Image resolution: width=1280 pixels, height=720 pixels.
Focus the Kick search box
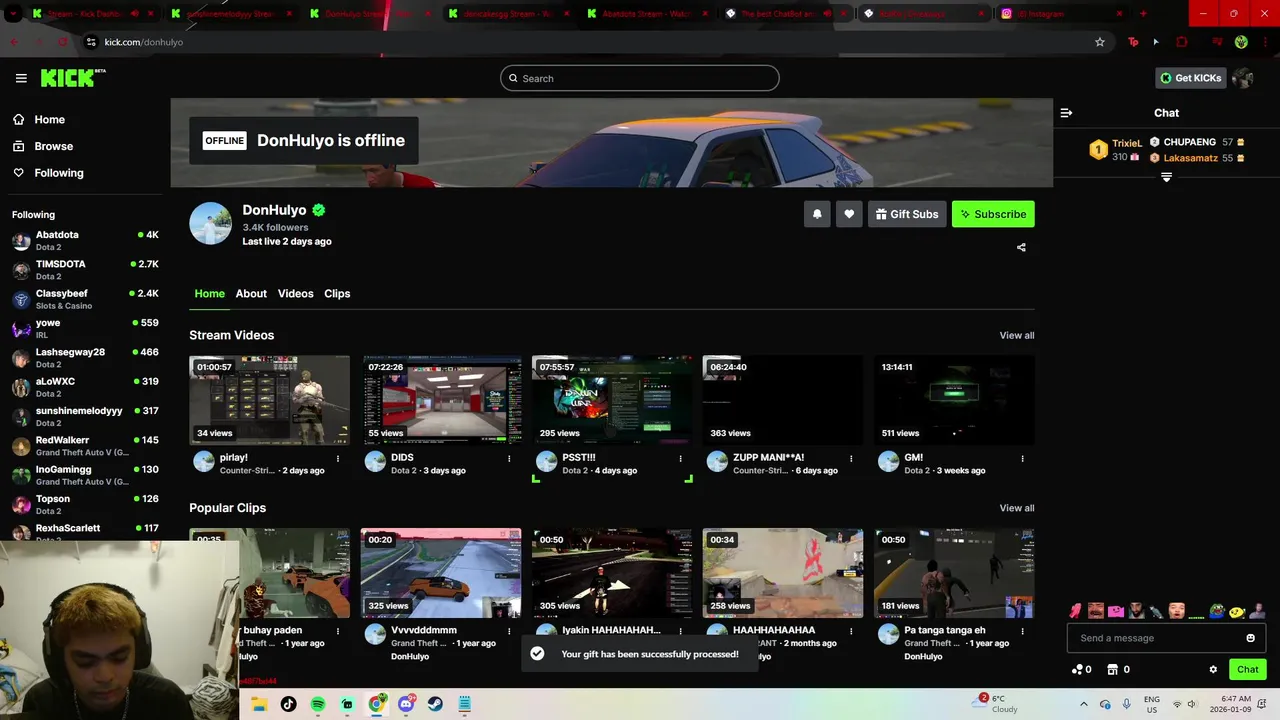(640, 78)
